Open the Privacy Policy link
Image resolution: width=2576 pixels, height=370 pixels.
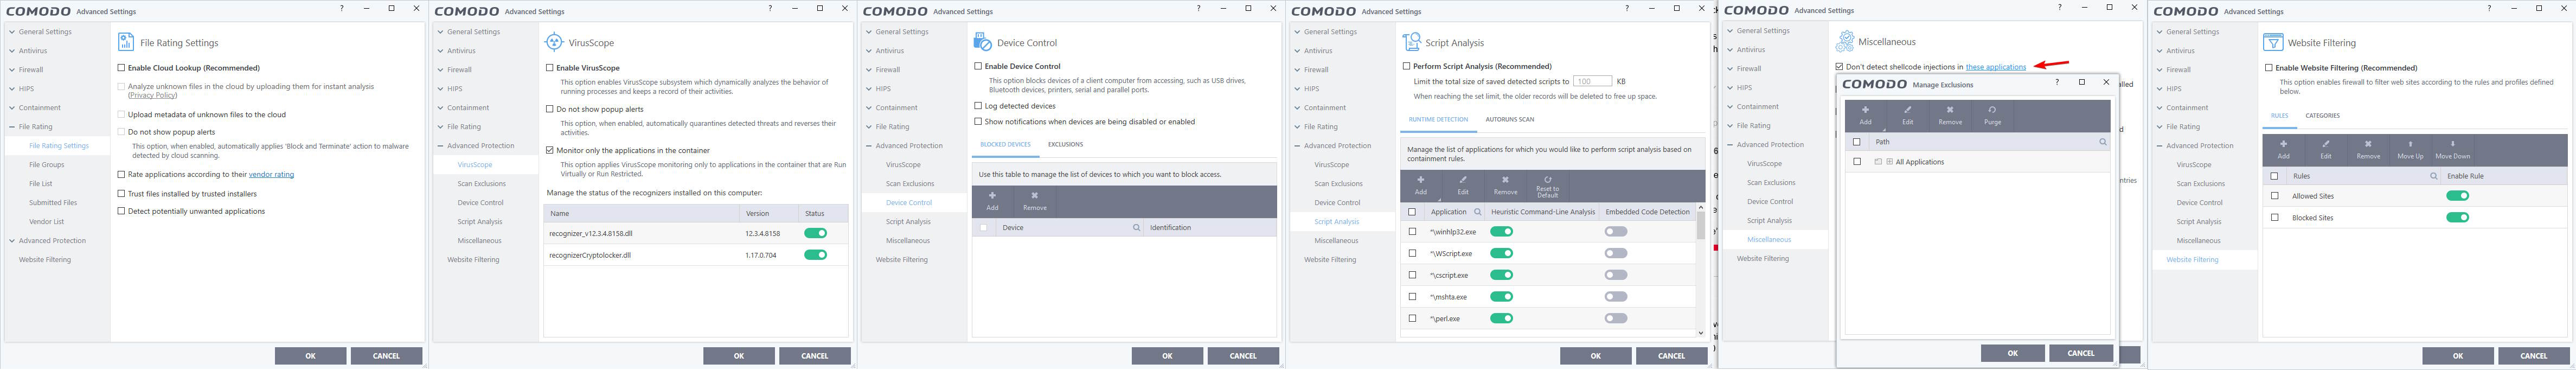point(152,95)
